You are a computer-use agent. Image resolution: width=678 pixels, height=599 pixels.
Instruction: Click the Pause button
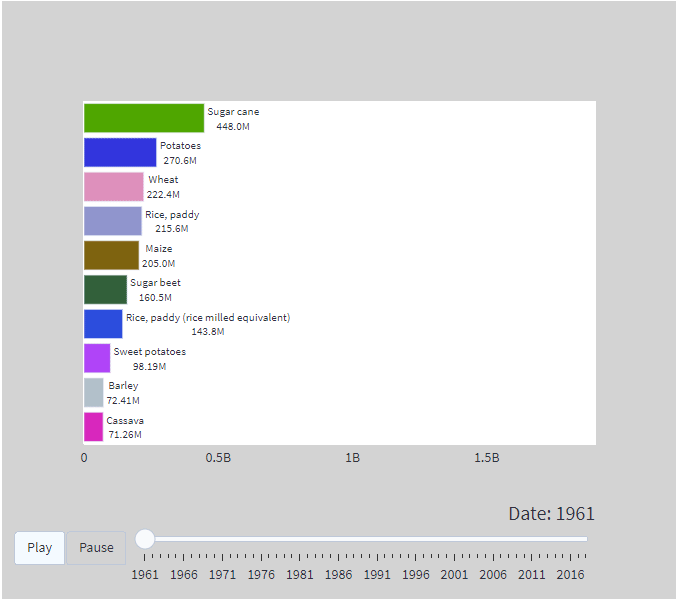(96, 548)
